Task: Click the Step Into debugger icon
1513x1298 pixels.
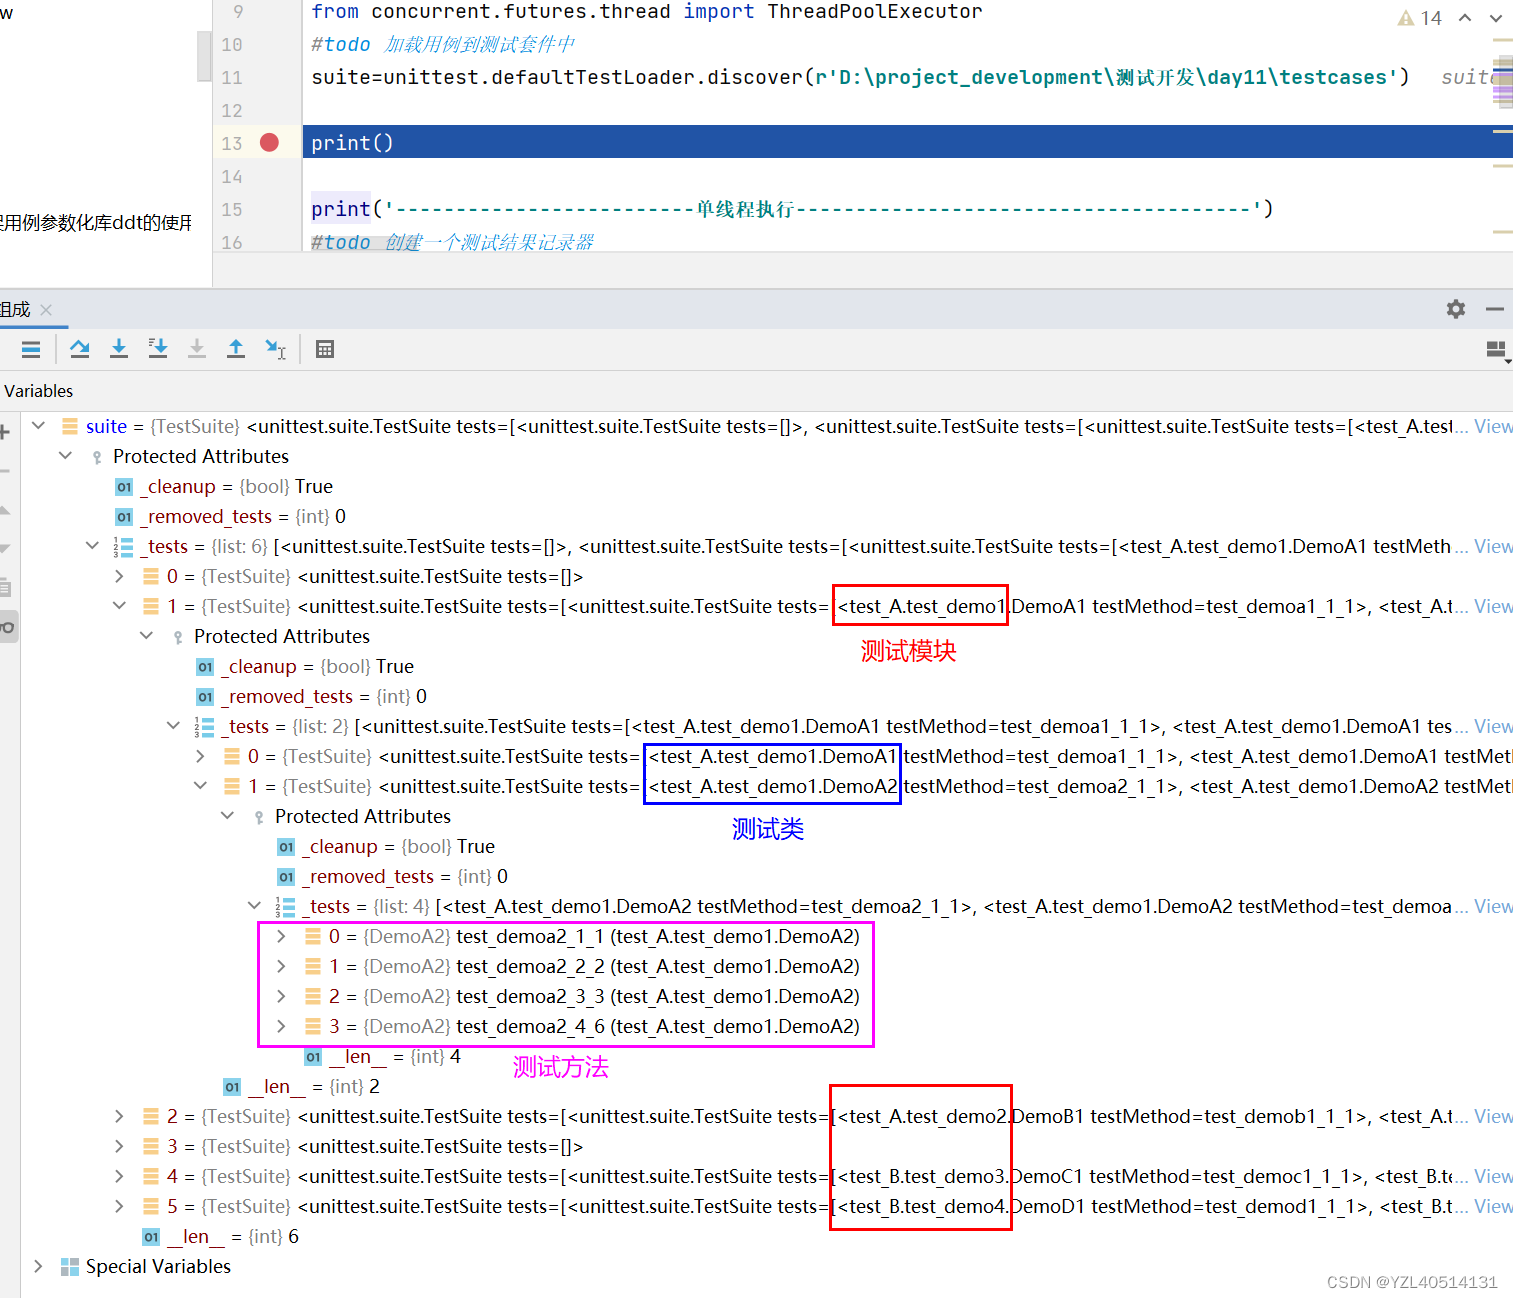Action: click(x=119, y=348)
